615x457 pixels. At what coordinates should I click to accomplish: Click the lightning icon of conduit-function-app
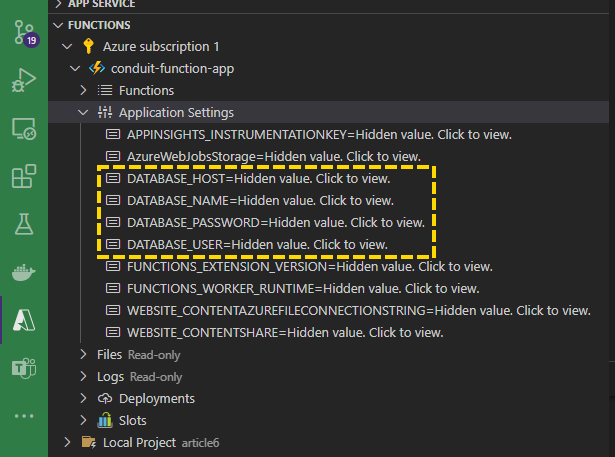coord(96,68)
